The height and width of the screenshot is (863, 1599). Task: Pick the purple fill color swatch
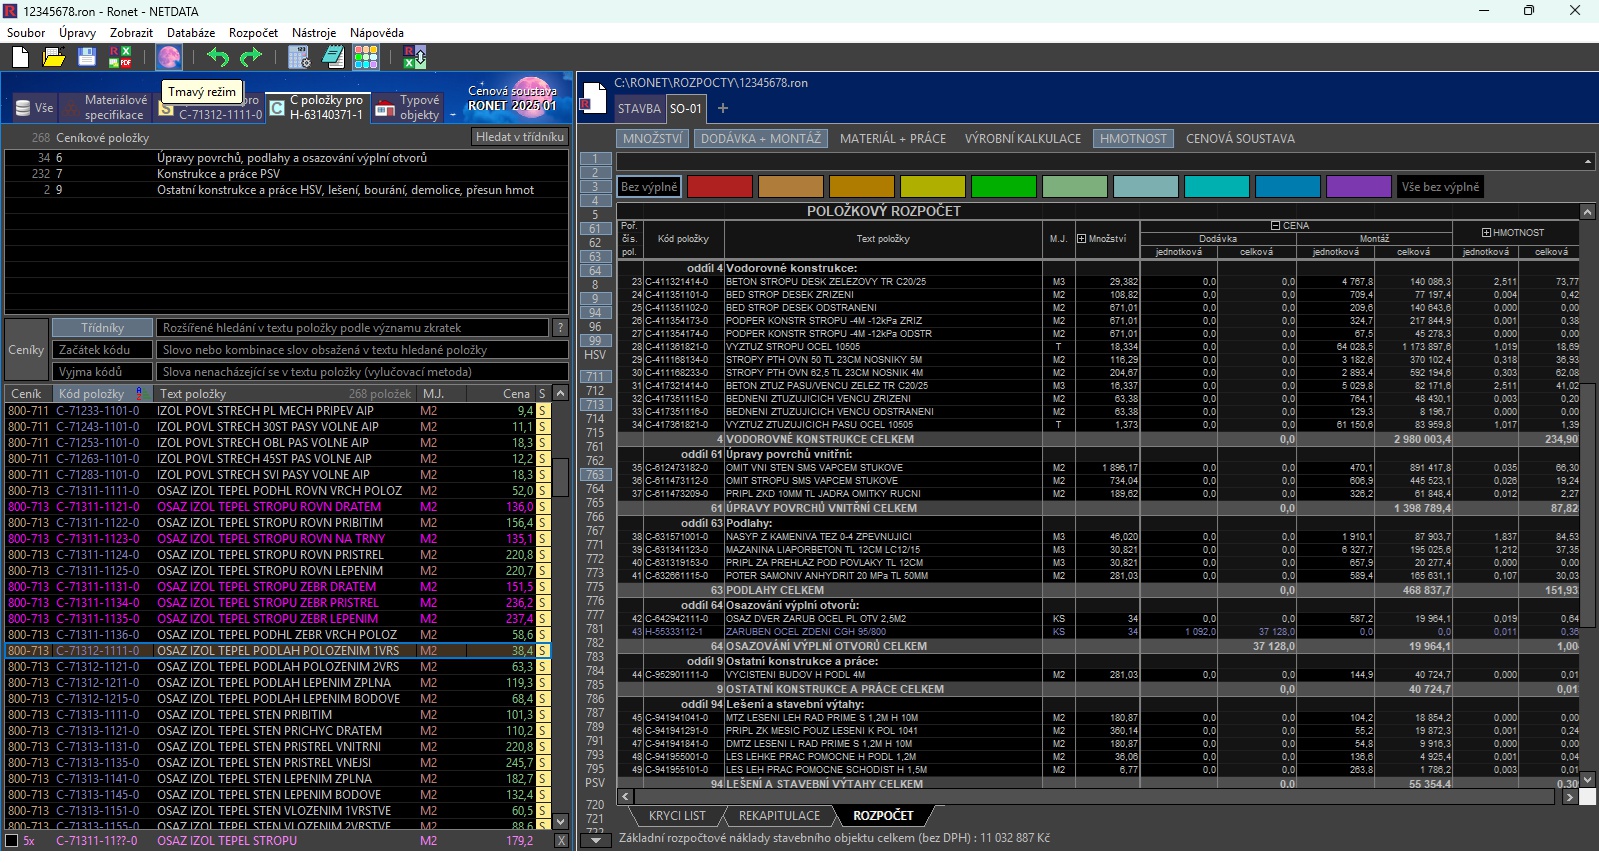[1359, 187]
